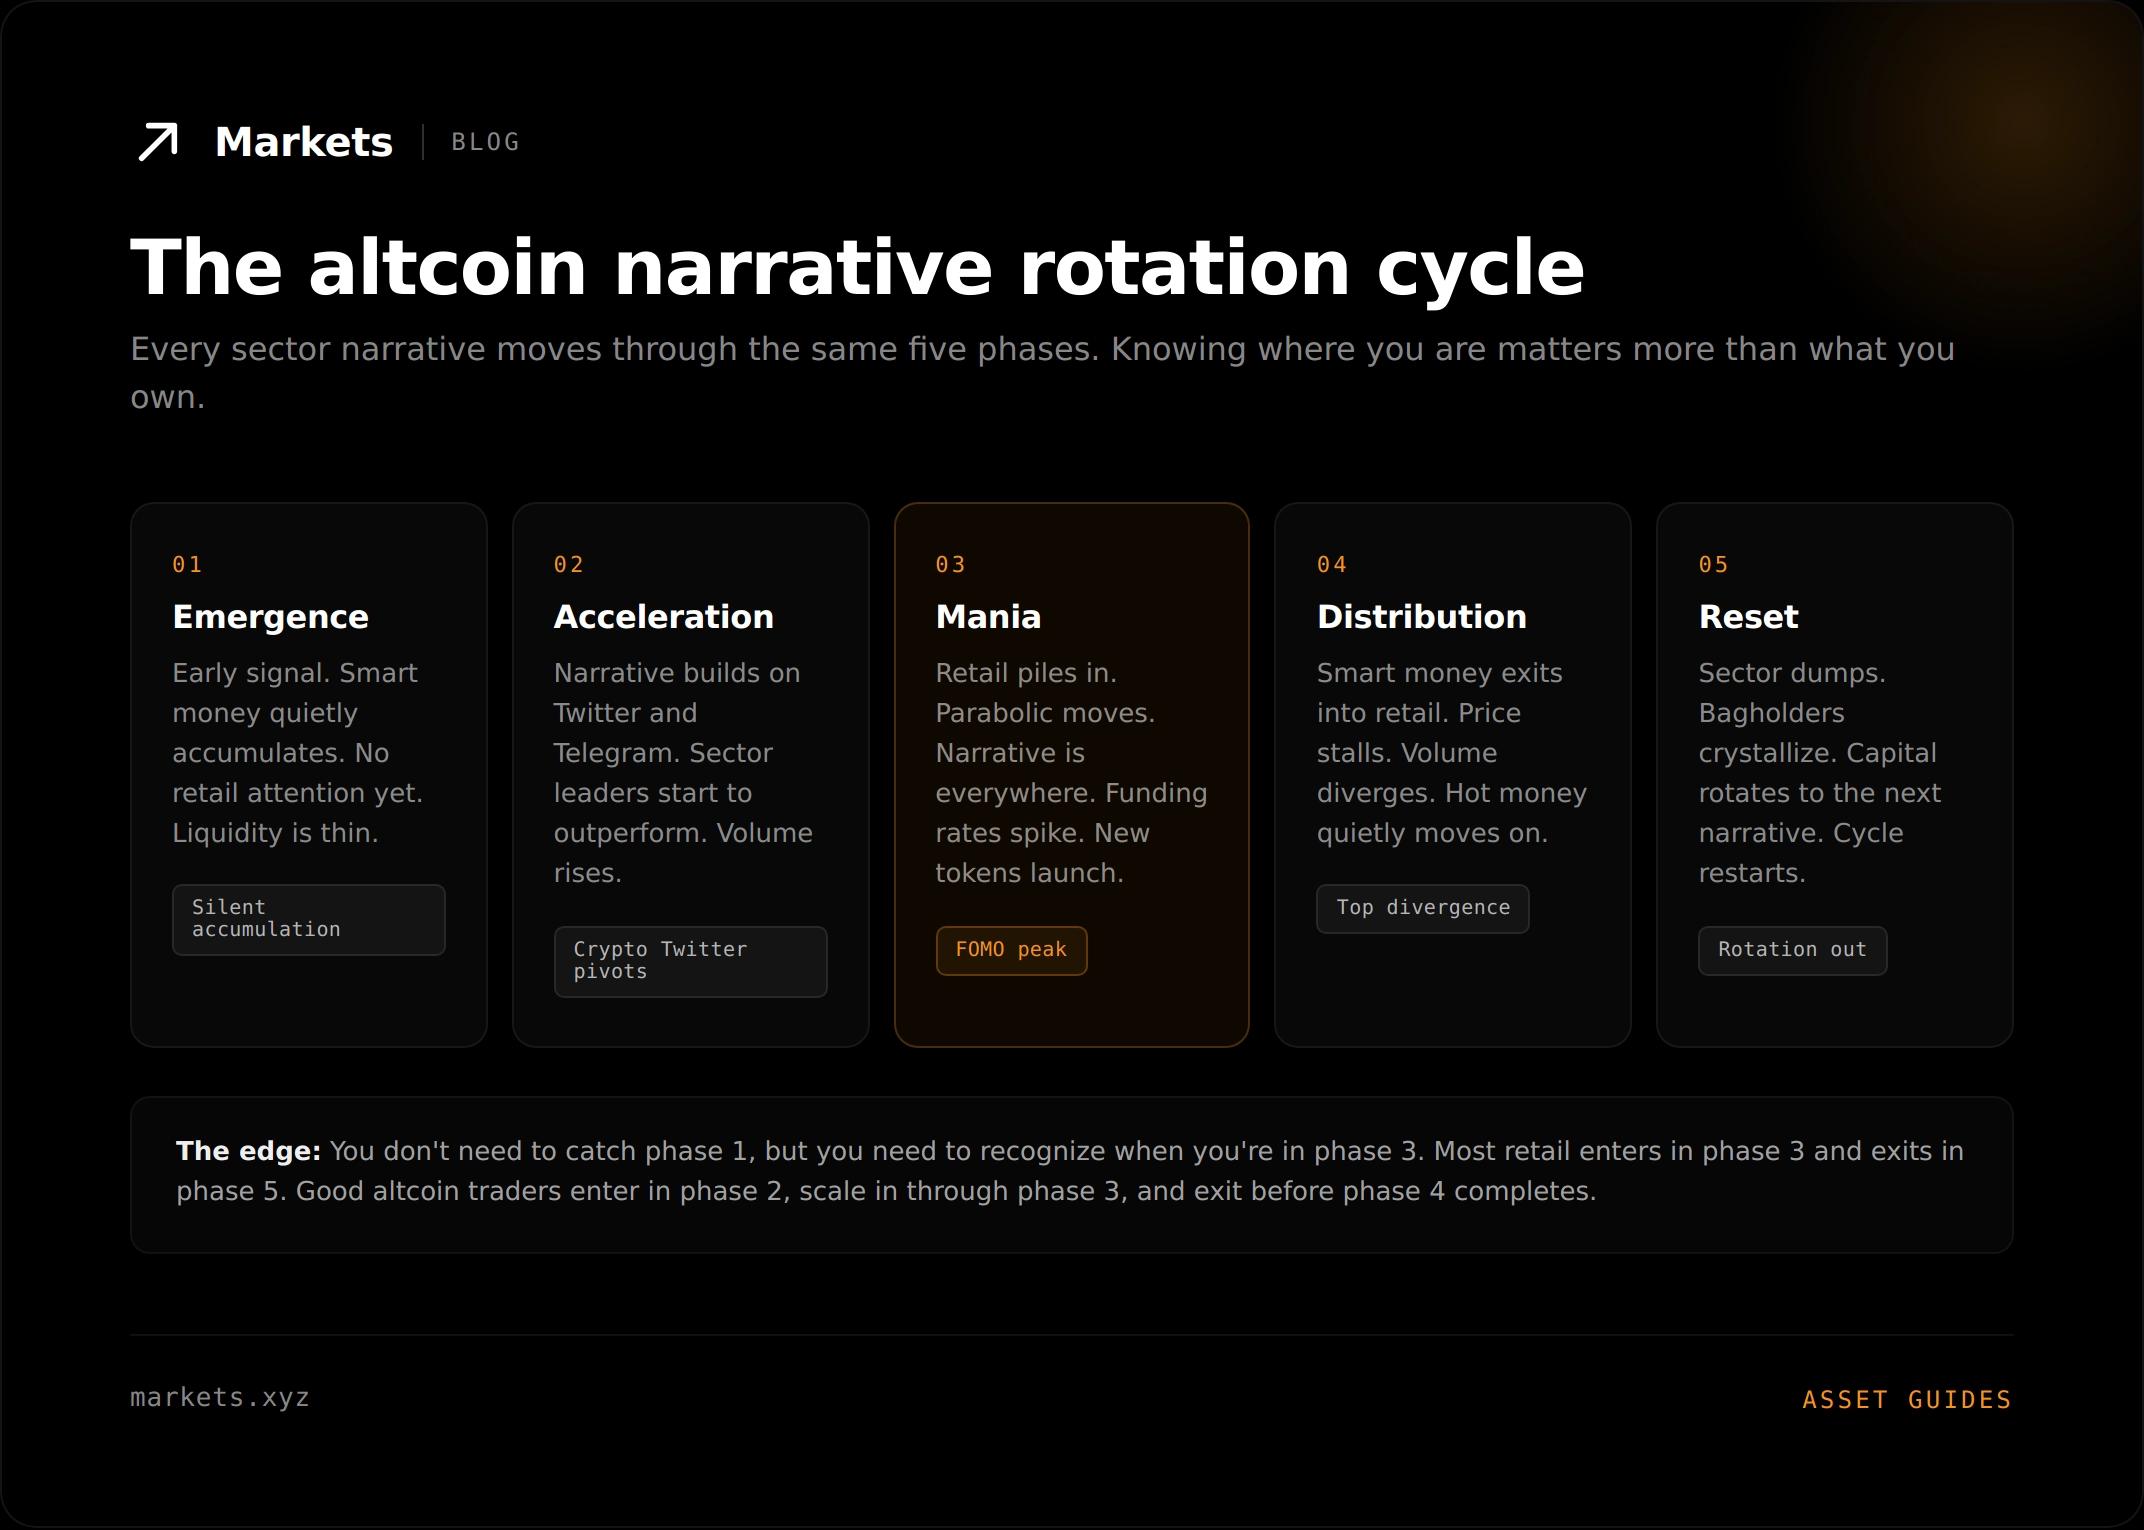This screenshot has width=2144, height=1530.
Task: Click the orange FOMO peak tag
Action: tap(1011, 950)
